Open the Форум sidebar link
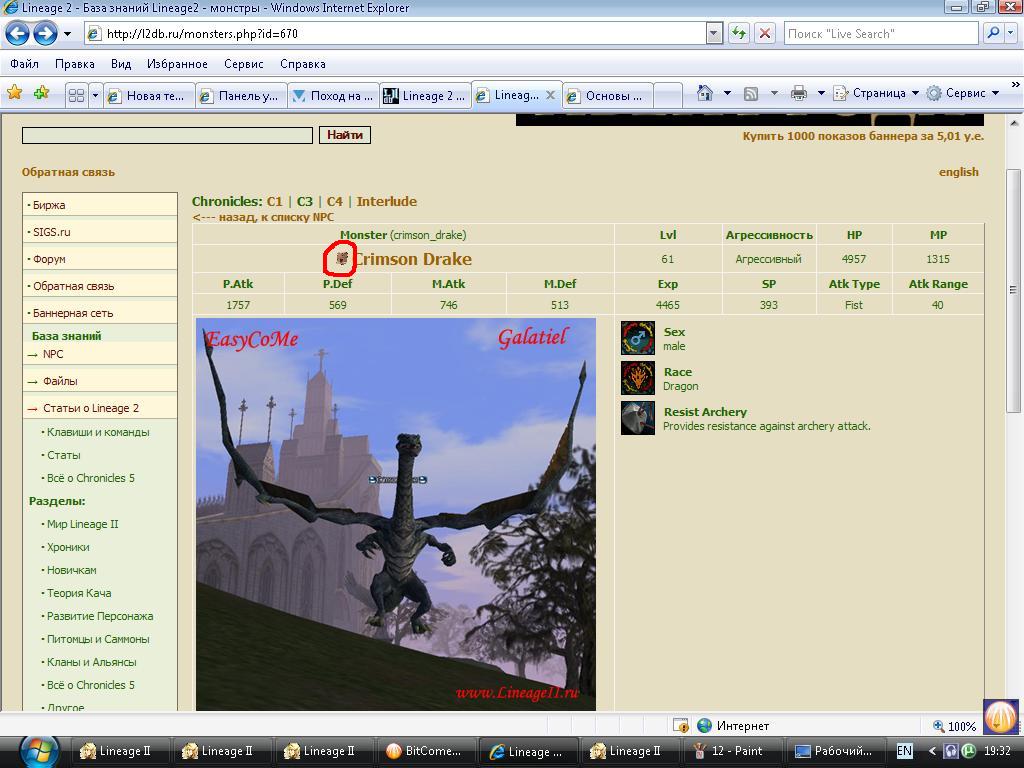Image resolution: width=1024 pixels, height=768 pixels. tap(49, 259)
